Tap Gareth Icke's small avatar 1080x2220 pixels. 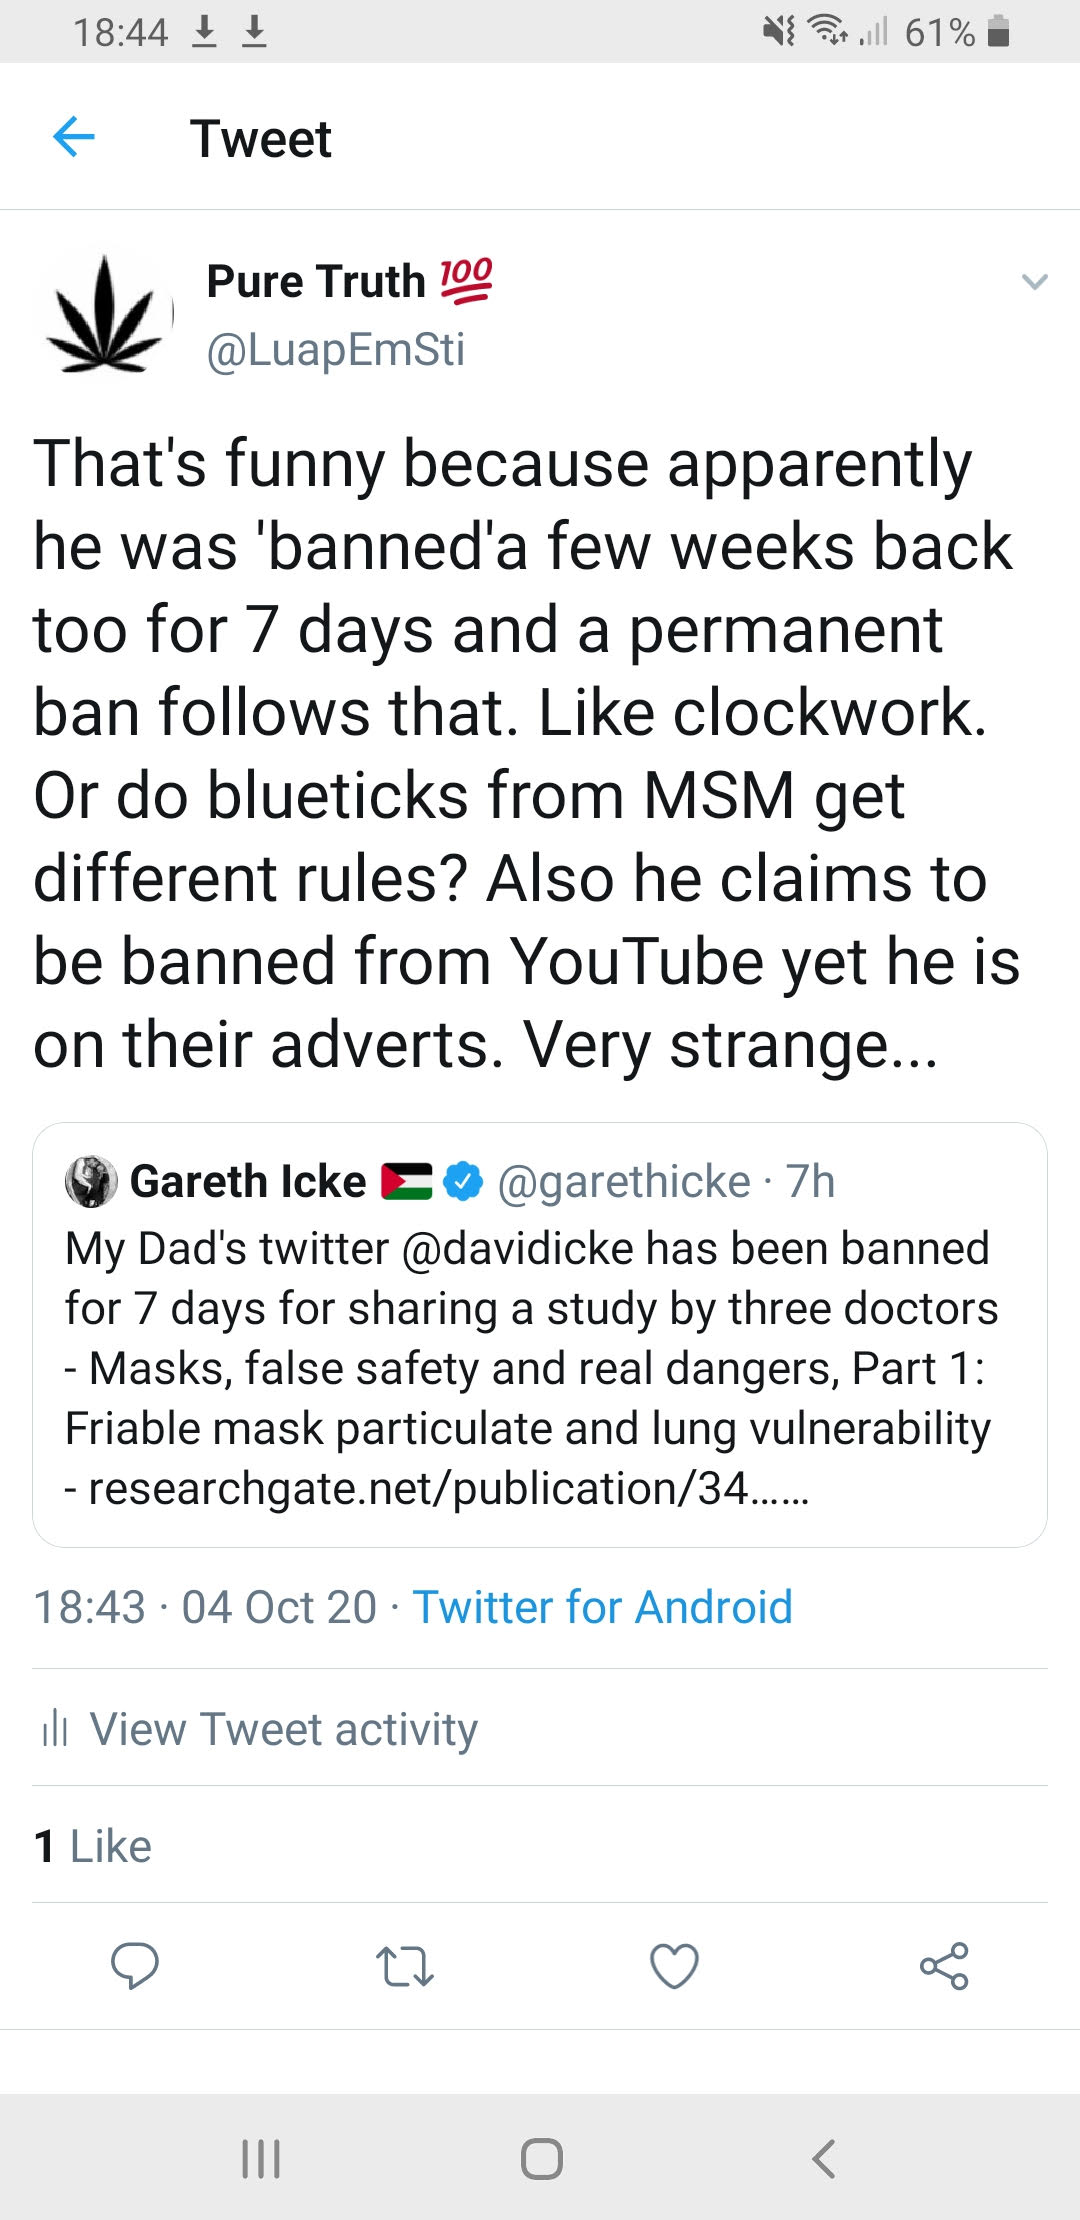click(x=91, y=1181)
